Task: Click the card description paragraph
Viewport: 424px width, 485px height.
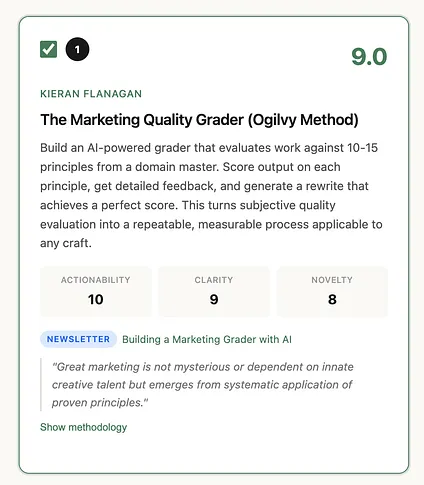Action: [x=211, y=195]
